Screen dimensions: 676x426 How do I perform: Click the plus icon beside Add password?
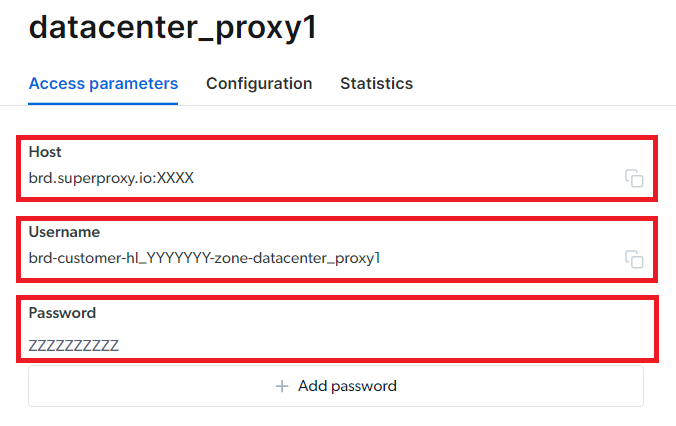282,386
